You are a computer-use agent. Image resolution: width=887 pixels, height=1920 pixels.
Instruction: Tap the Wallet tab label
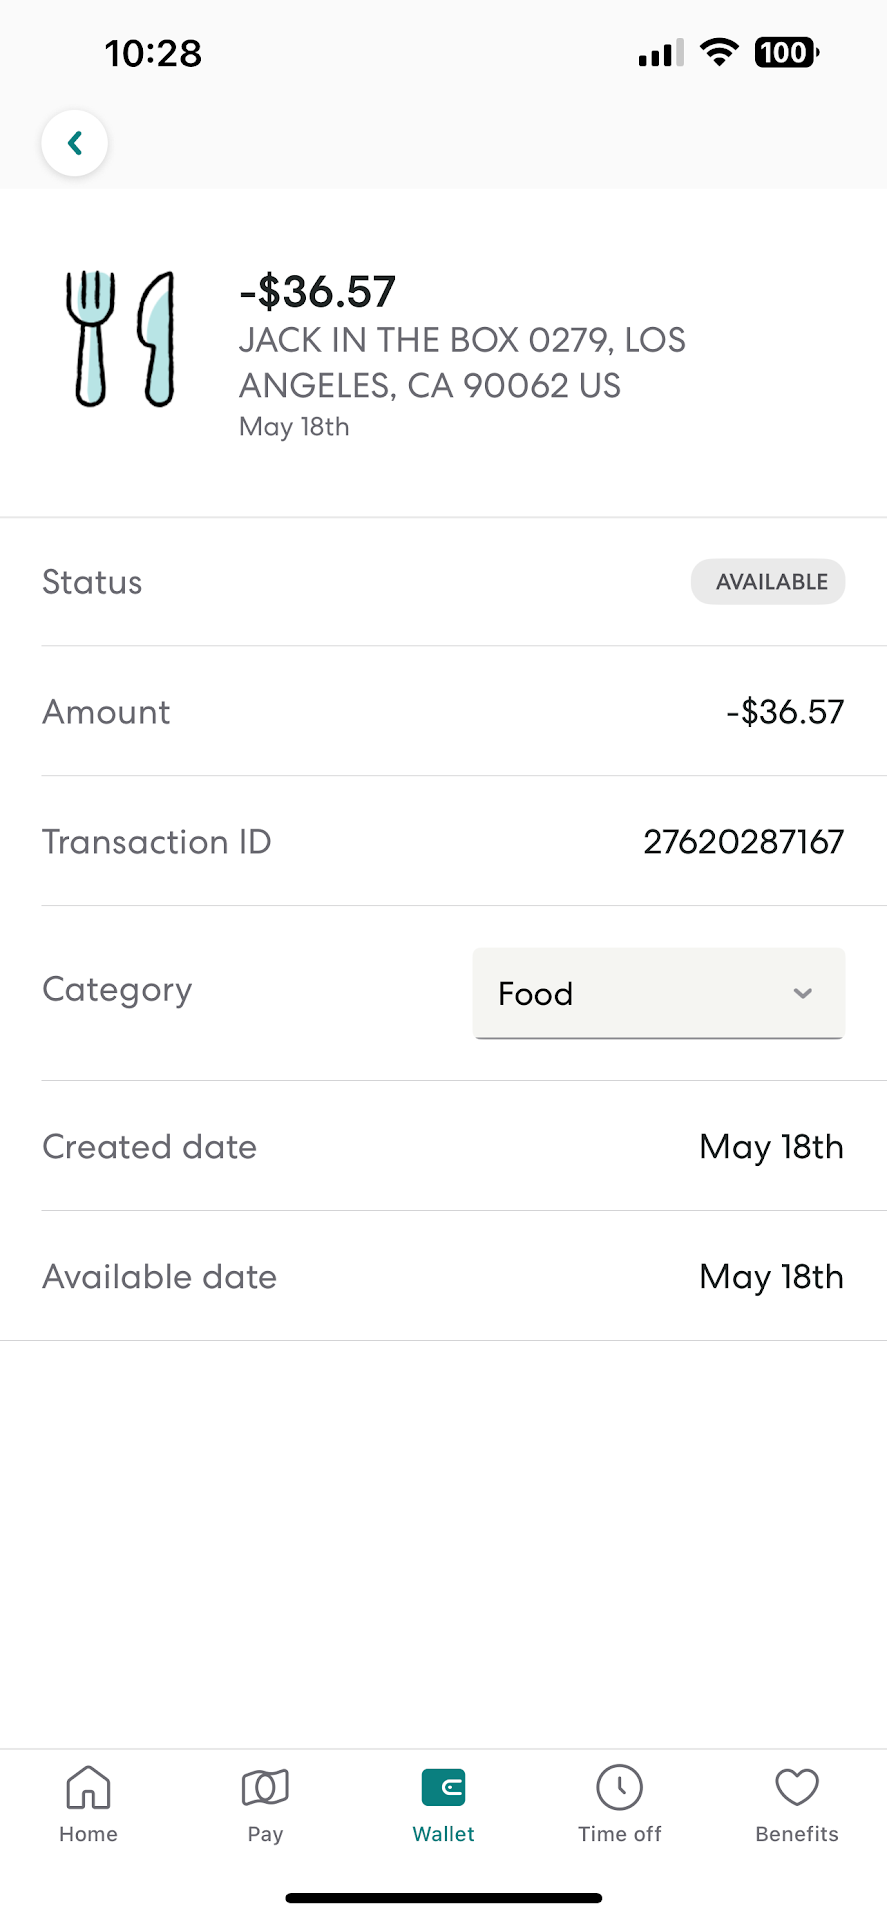coord(443,1834)
